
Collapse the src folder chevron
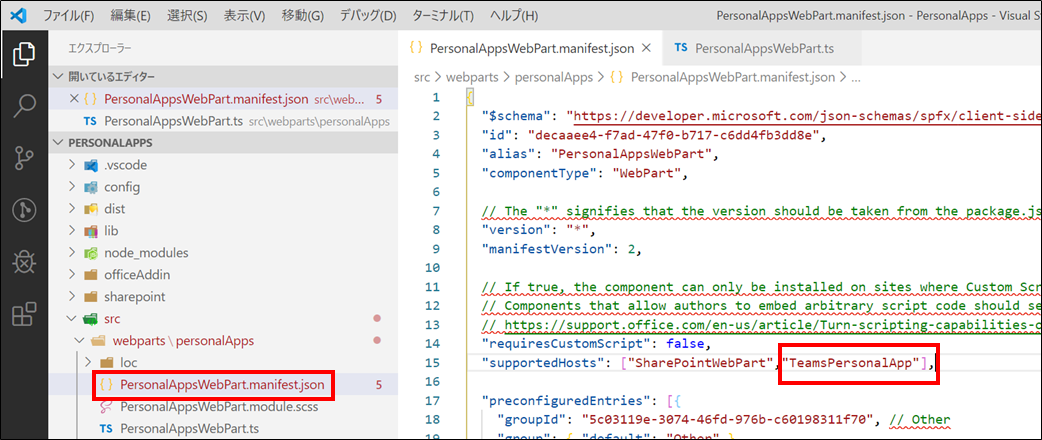click(x=73, y=318)
